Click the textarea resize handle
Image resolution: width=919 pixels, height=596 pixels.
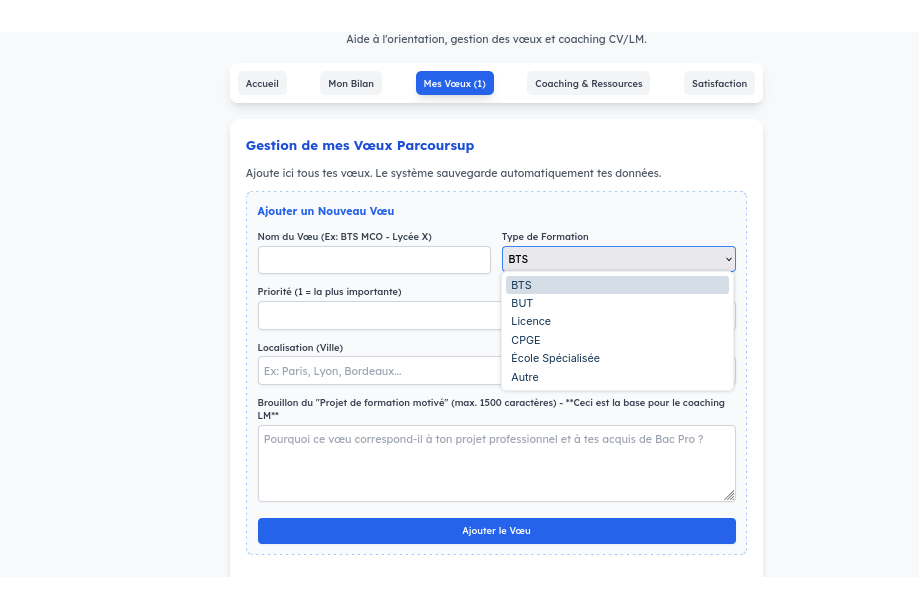coord(729,495)
